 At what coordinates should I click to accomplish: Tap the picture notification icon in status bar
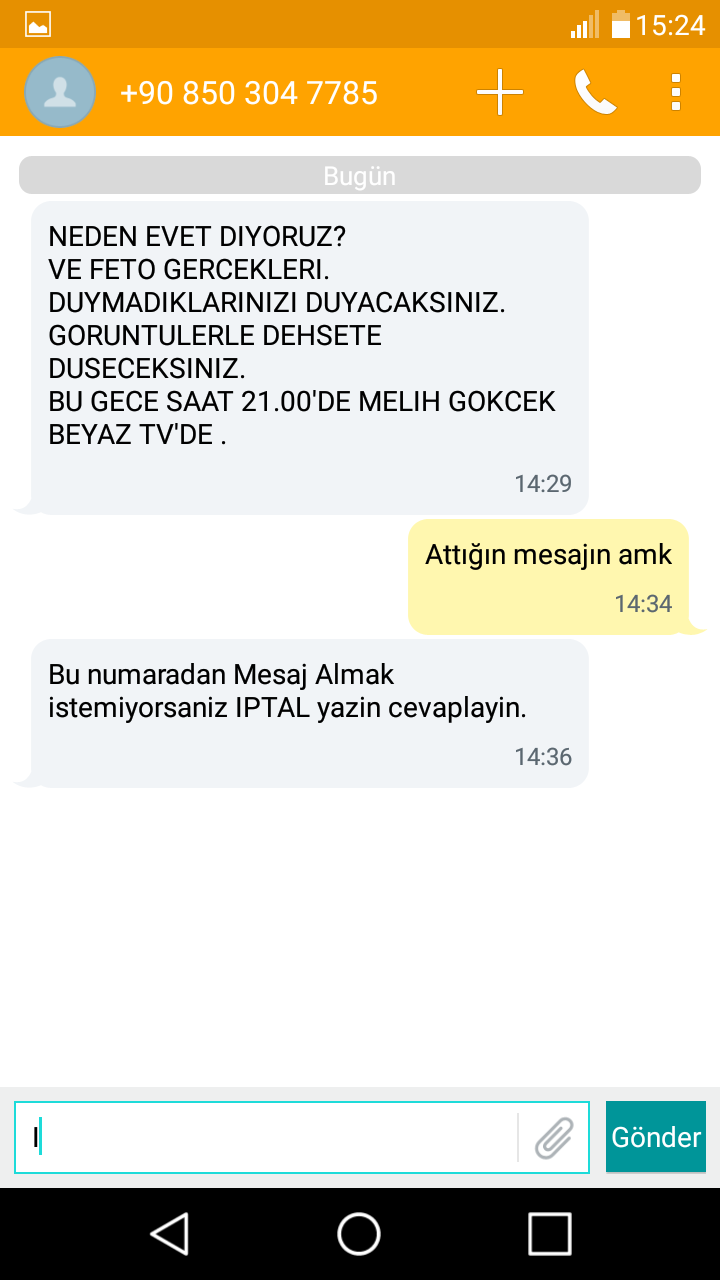(x=38, y=25)
